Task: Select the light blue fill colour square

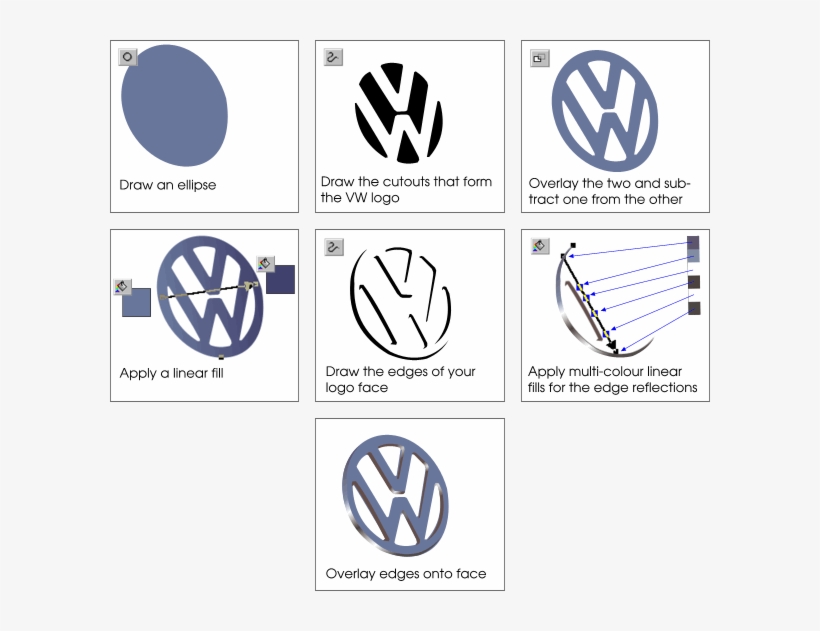Action: [x=136, y=302]
